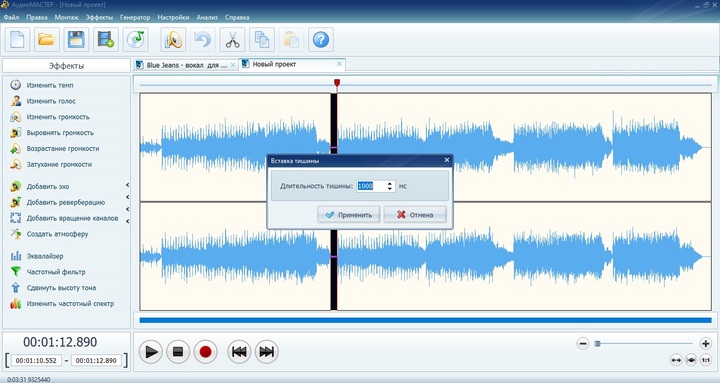Screen dimensions: 720x383
Task: Open Добавить вращение каналов effect
Action: point(64,218)
